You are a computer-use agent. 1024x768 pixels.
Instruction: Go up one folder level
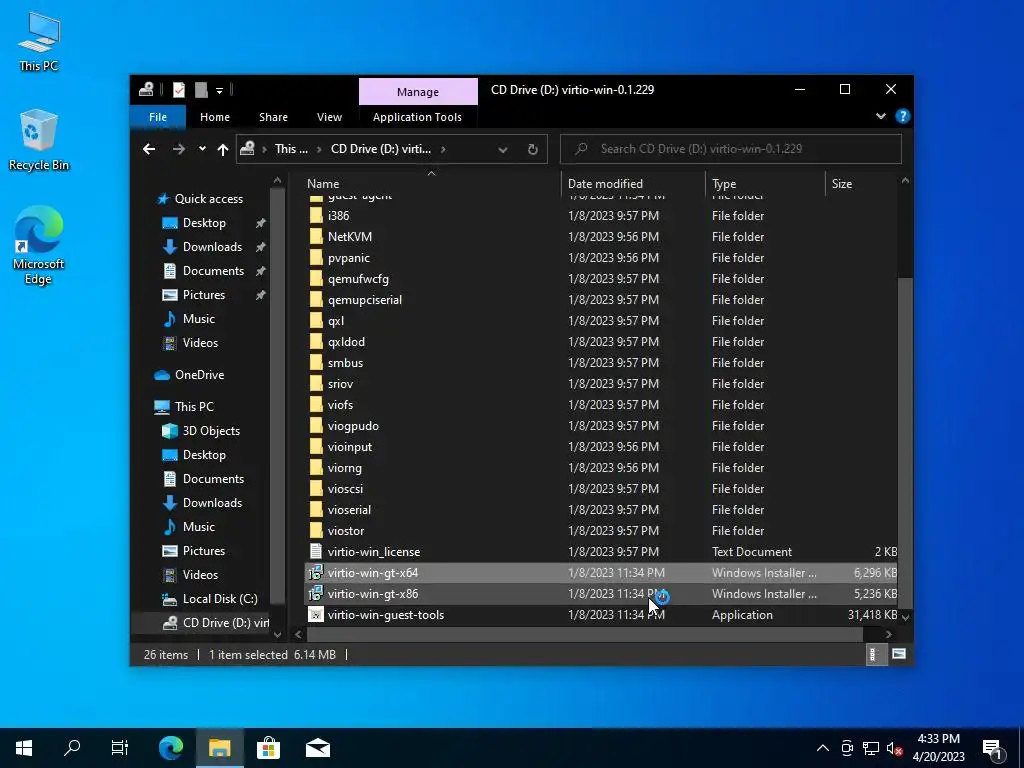coord(223,150)
